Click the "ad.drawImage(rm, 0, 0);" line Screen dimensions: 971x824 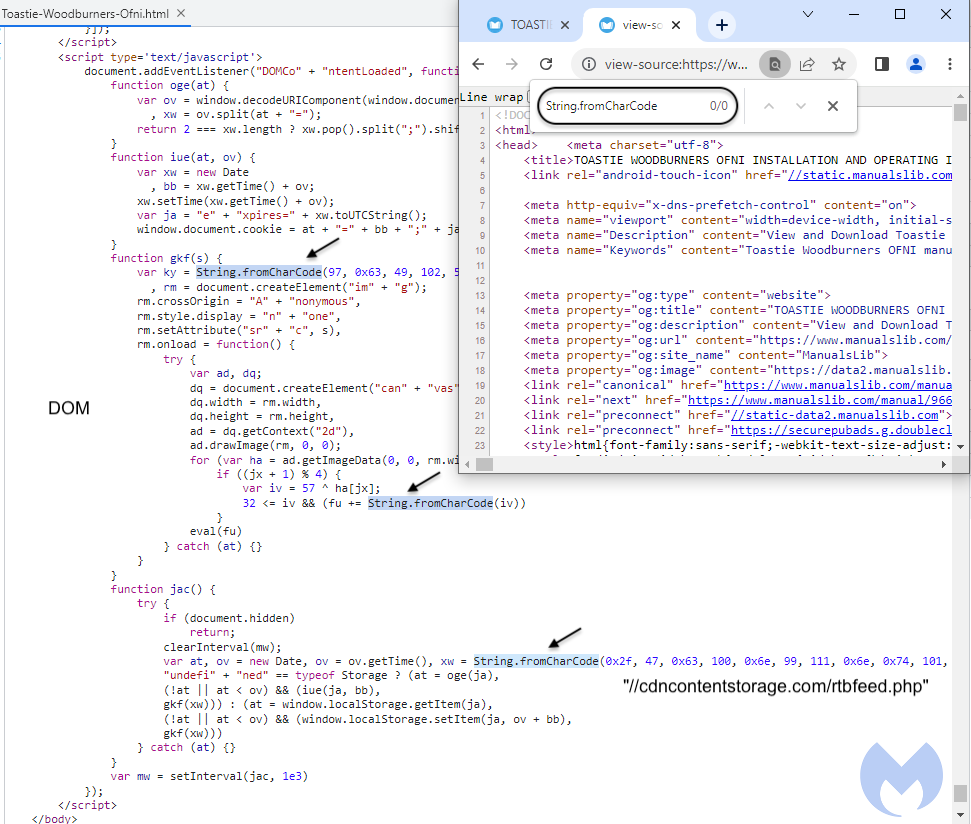[x=265, y=446]
